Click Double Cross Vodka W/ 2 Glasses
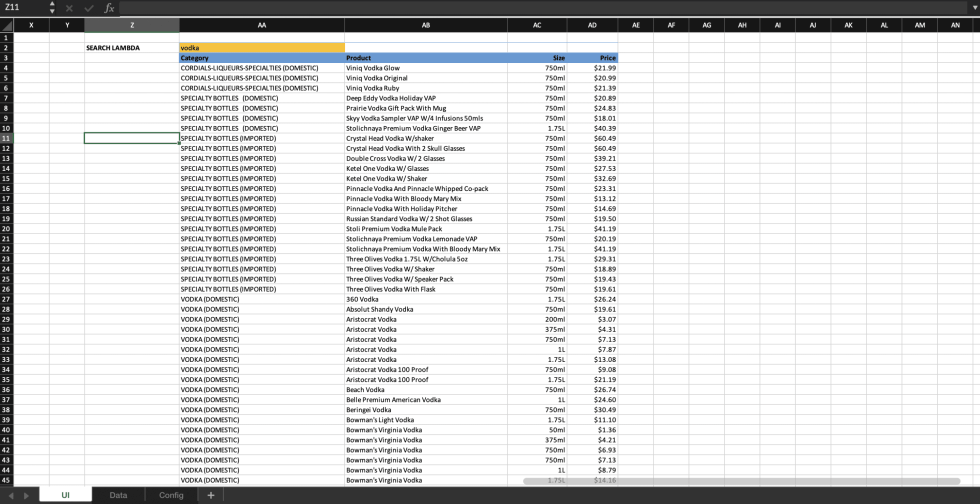The width and height of the screenshot is (980, 504). coord(426,158)
